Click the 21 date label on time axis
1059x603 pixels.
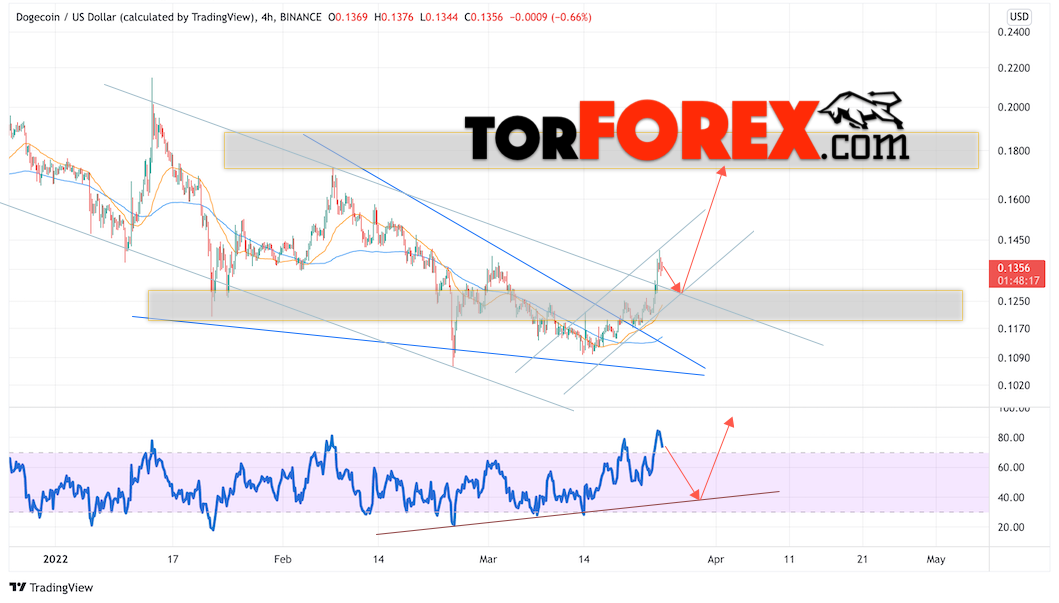[862, 560]
